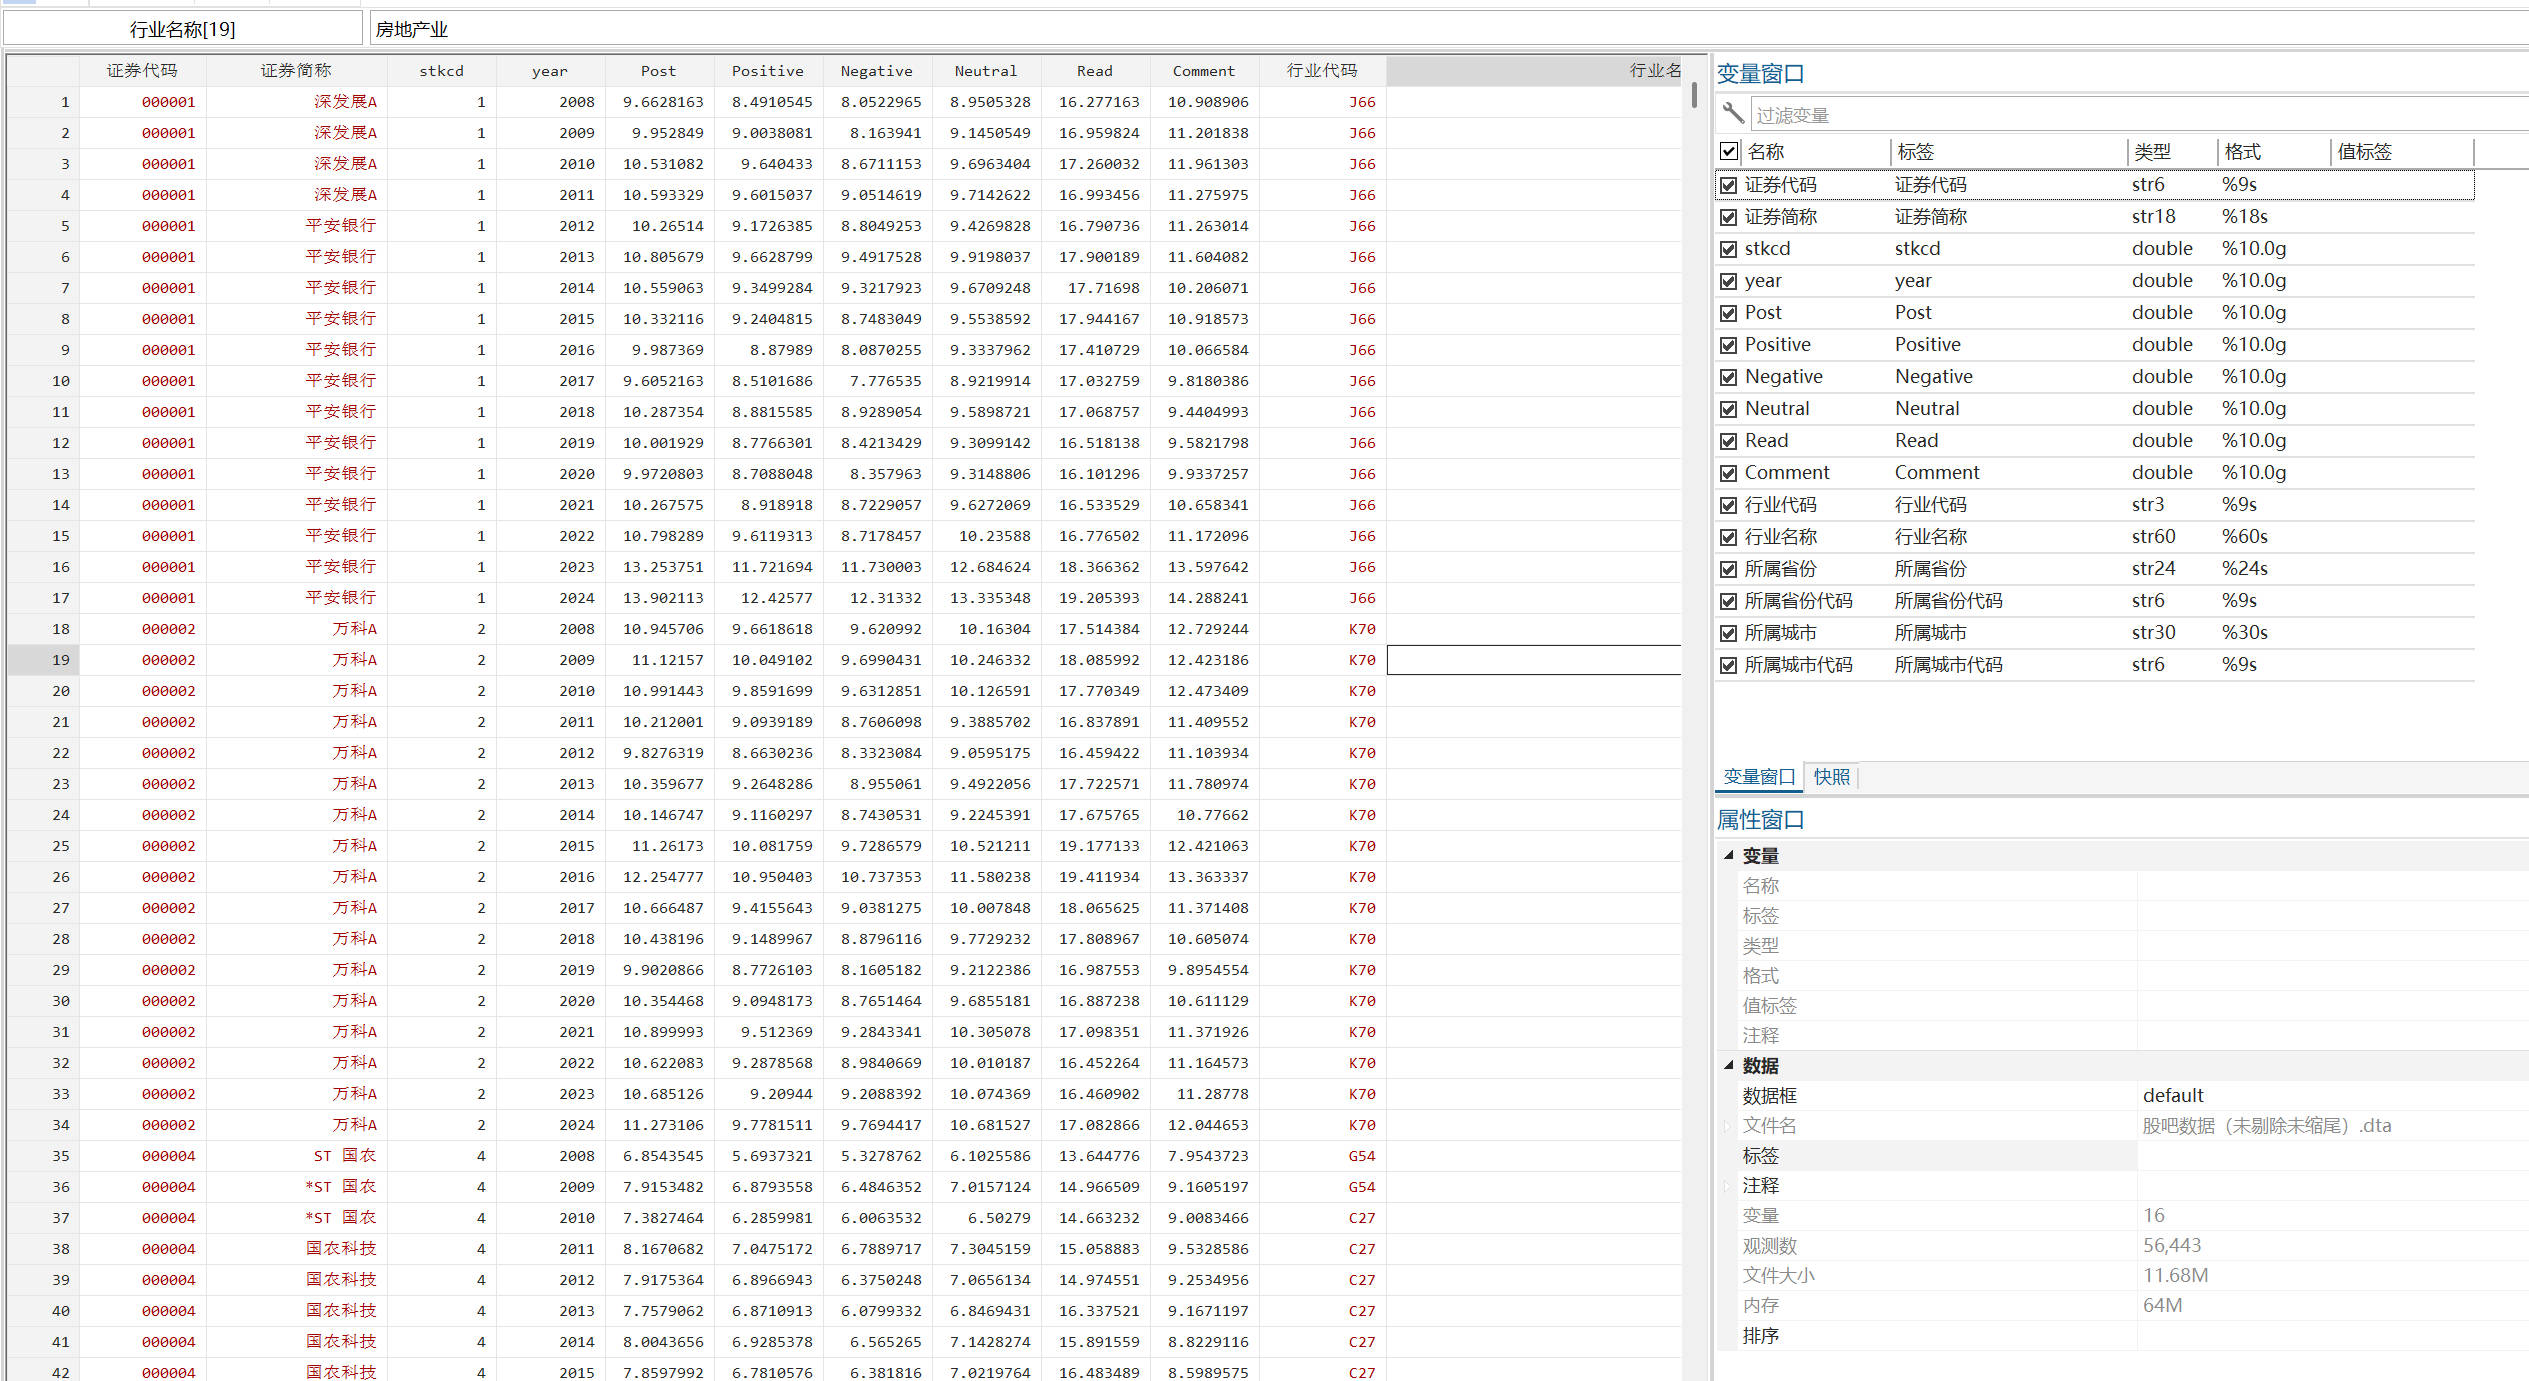
Task: Select the 变量窗口 tab
Action: (x=1759, y=777)
